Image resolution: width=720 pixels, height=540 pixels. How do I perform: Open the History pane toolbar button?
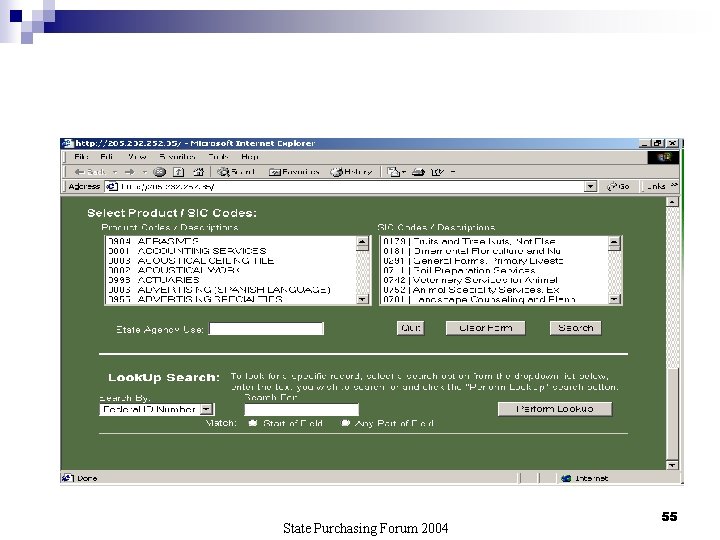pyautogui.click(x=351, y=172)
